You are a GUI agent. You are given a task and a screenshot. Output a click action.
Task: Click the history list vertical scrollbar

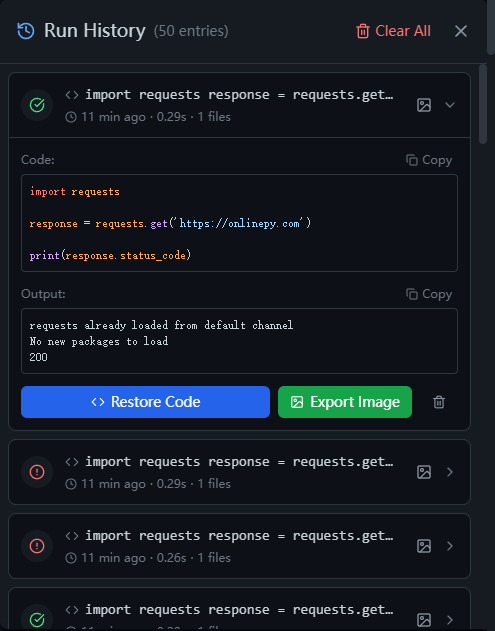click(483, 104)
